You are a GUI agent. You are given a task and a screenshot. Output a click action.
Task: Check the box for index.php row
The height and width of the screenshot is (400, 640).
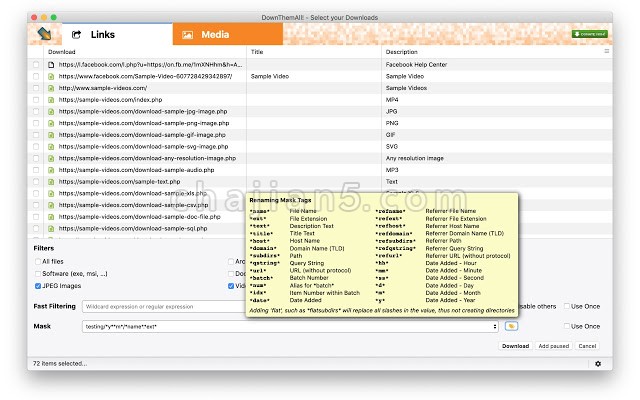[36, 100]
